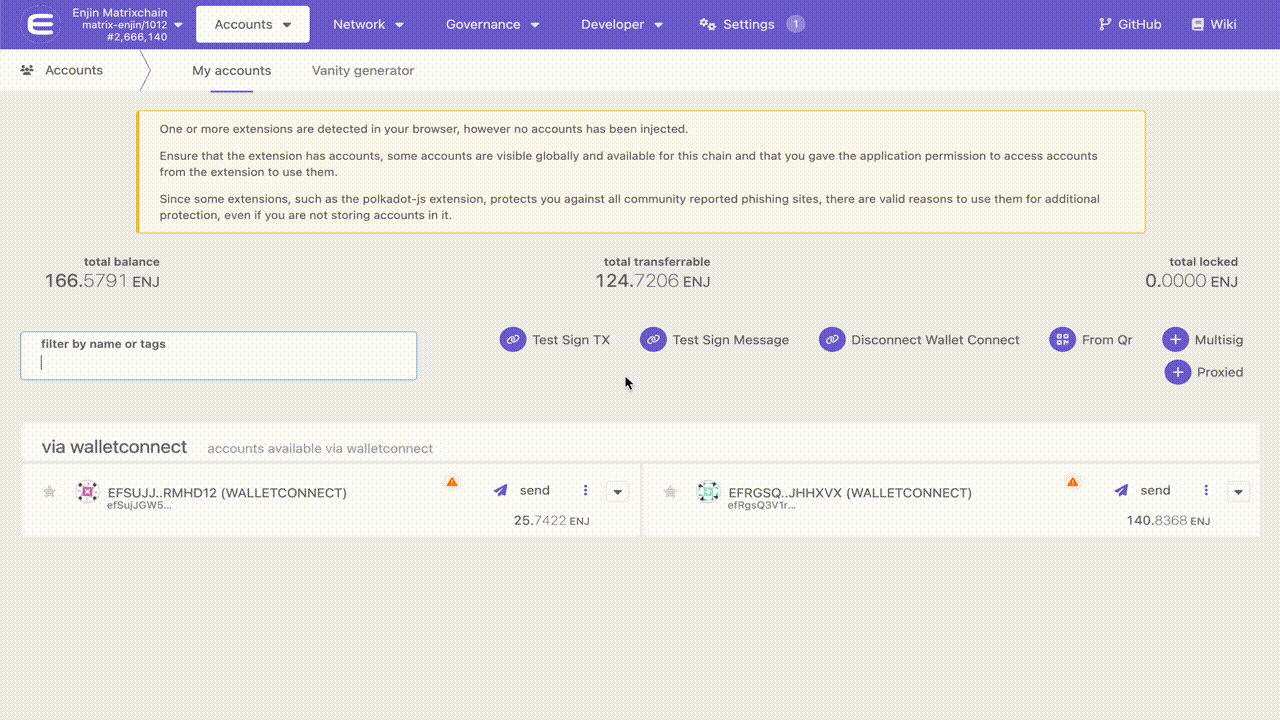This screenshot has width=1280, height=720.
Task: Click the via walletconnect section heading
Action: pos(114,447)
